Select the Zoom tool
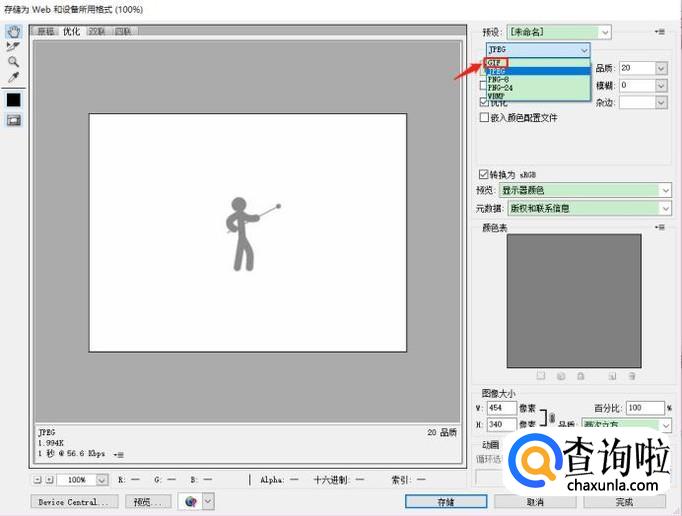The width and height of the screenshot is (682, 516). coord(13,61)
